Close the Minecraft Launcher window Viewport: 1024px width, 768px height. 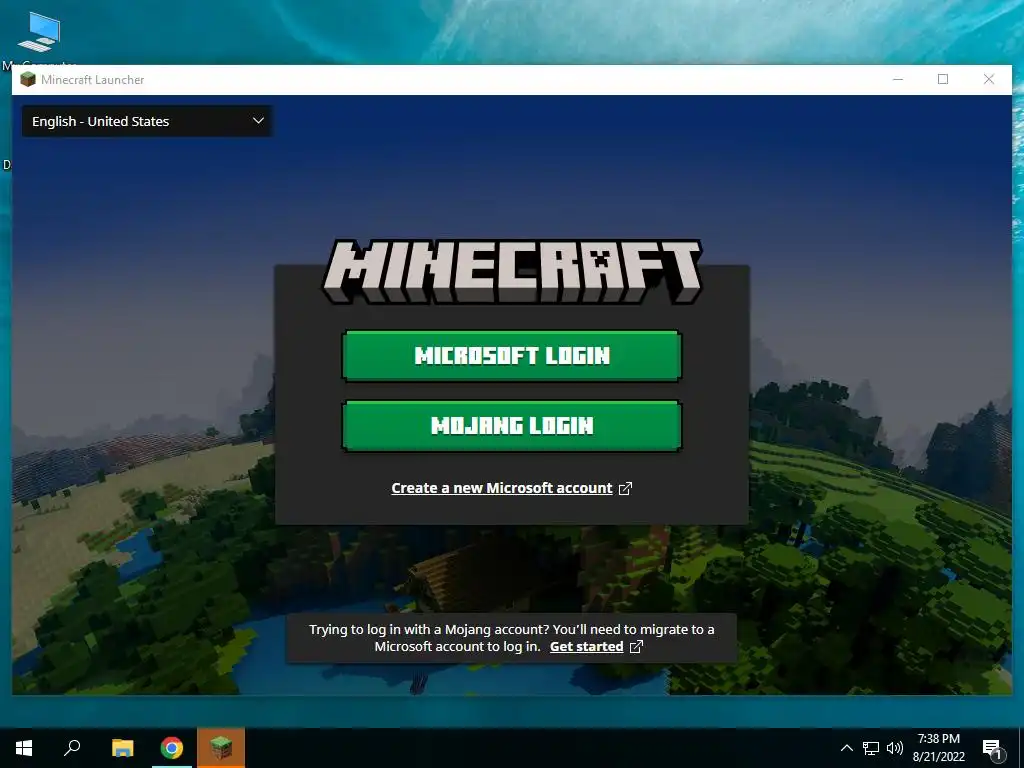coord(989,80)
